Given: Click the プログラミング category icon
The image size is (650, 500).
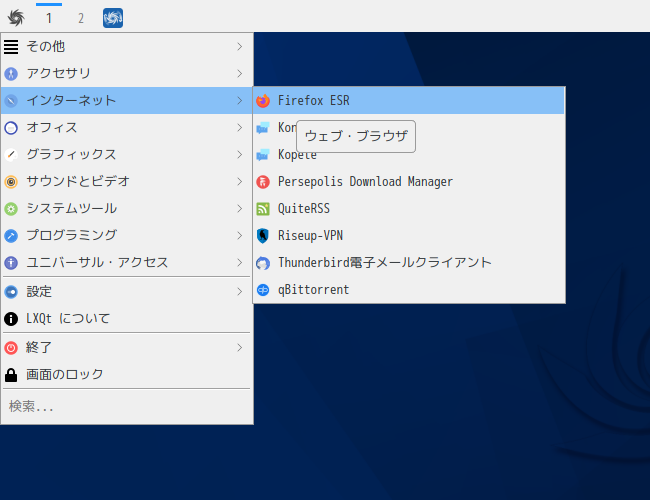Looking at the screenshot, I should click(x=11, y=236).
